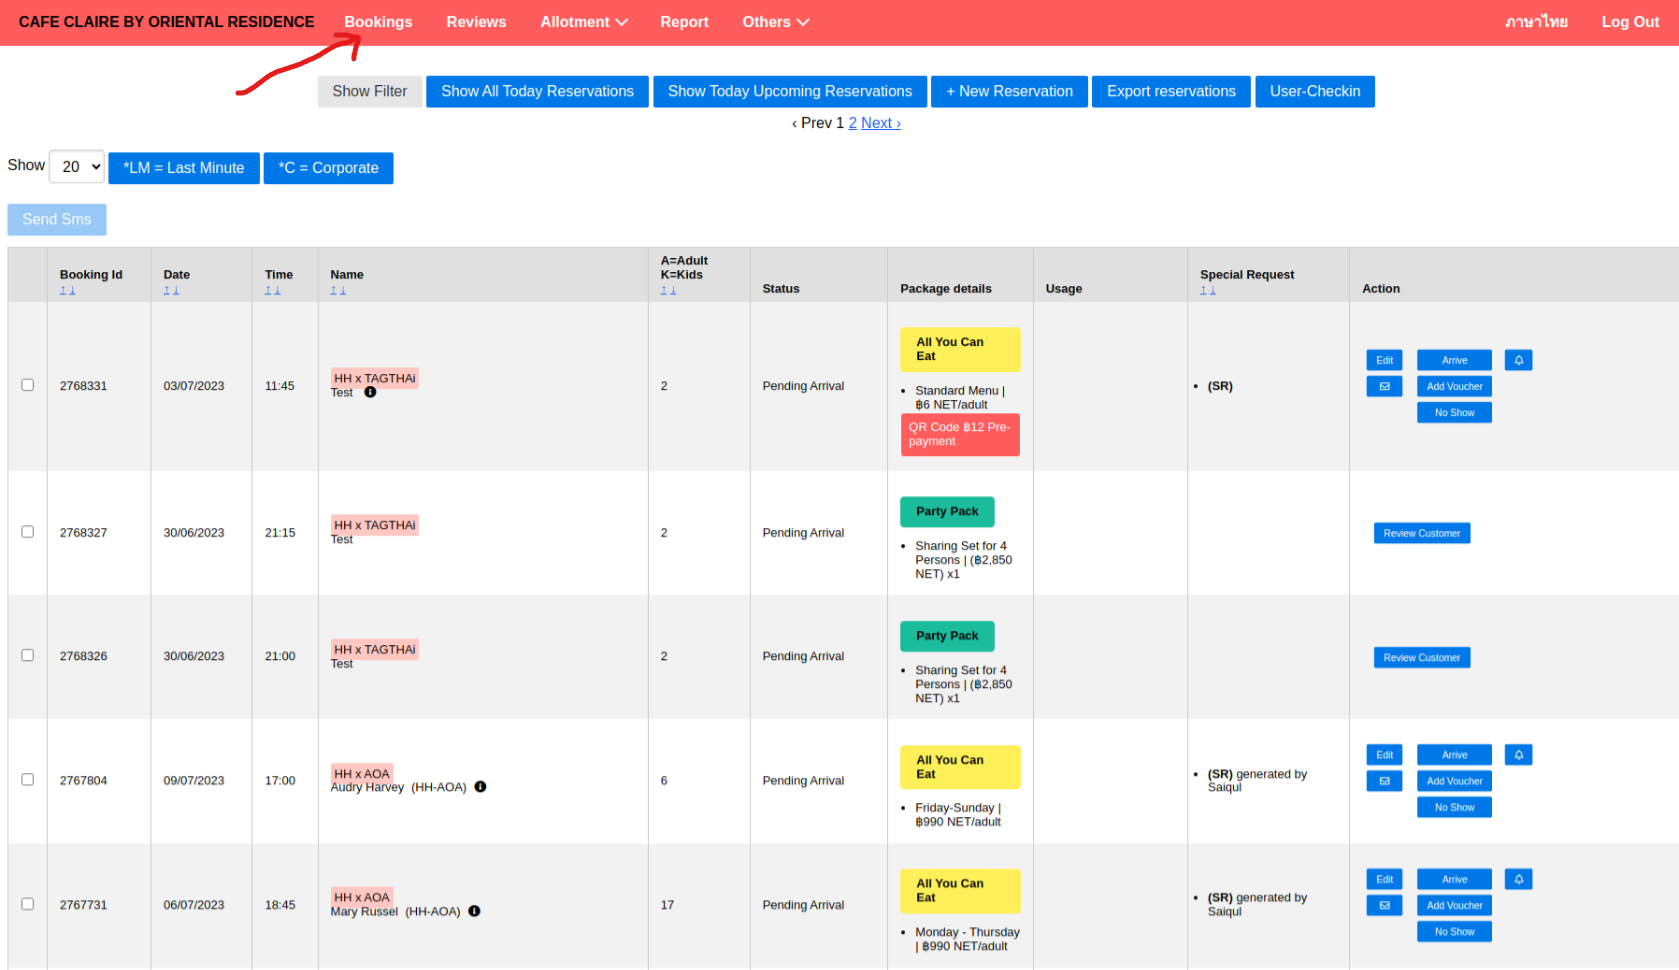Click the + New Reservation button
1679x970 pixels.
coord(1009,91)
